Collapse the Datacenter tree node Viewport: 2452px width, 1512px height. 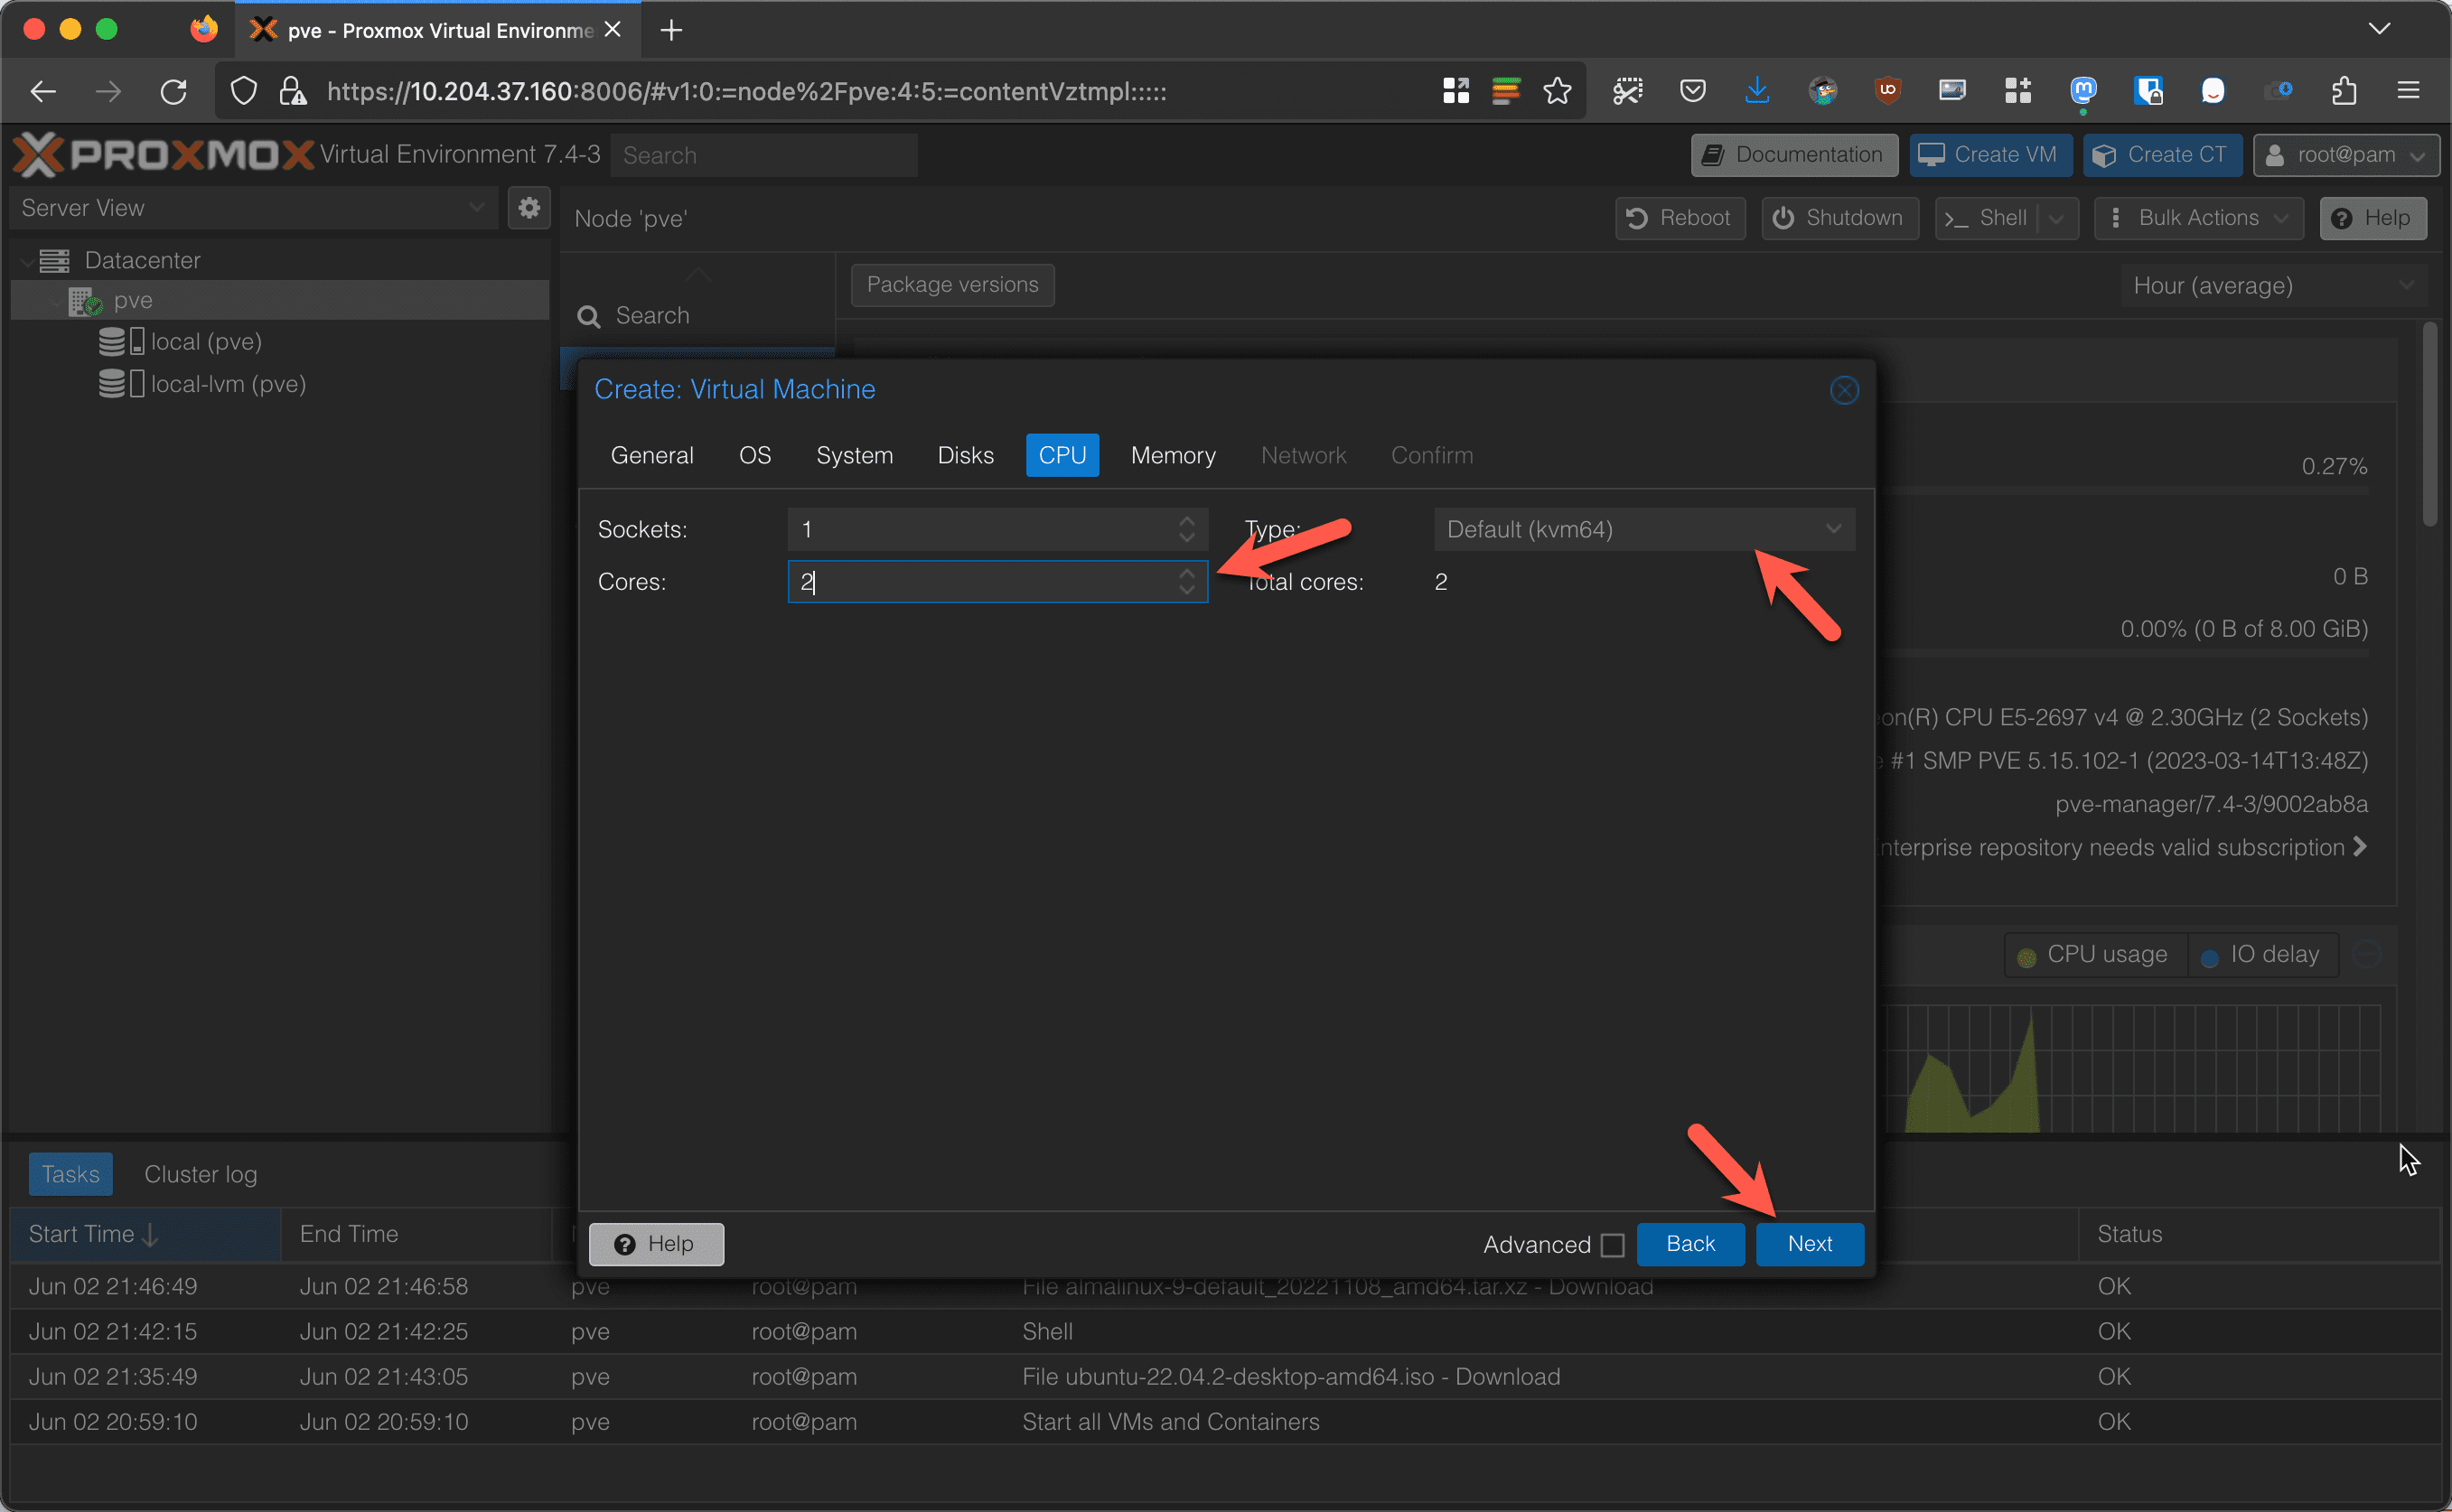tap(26, 261)
